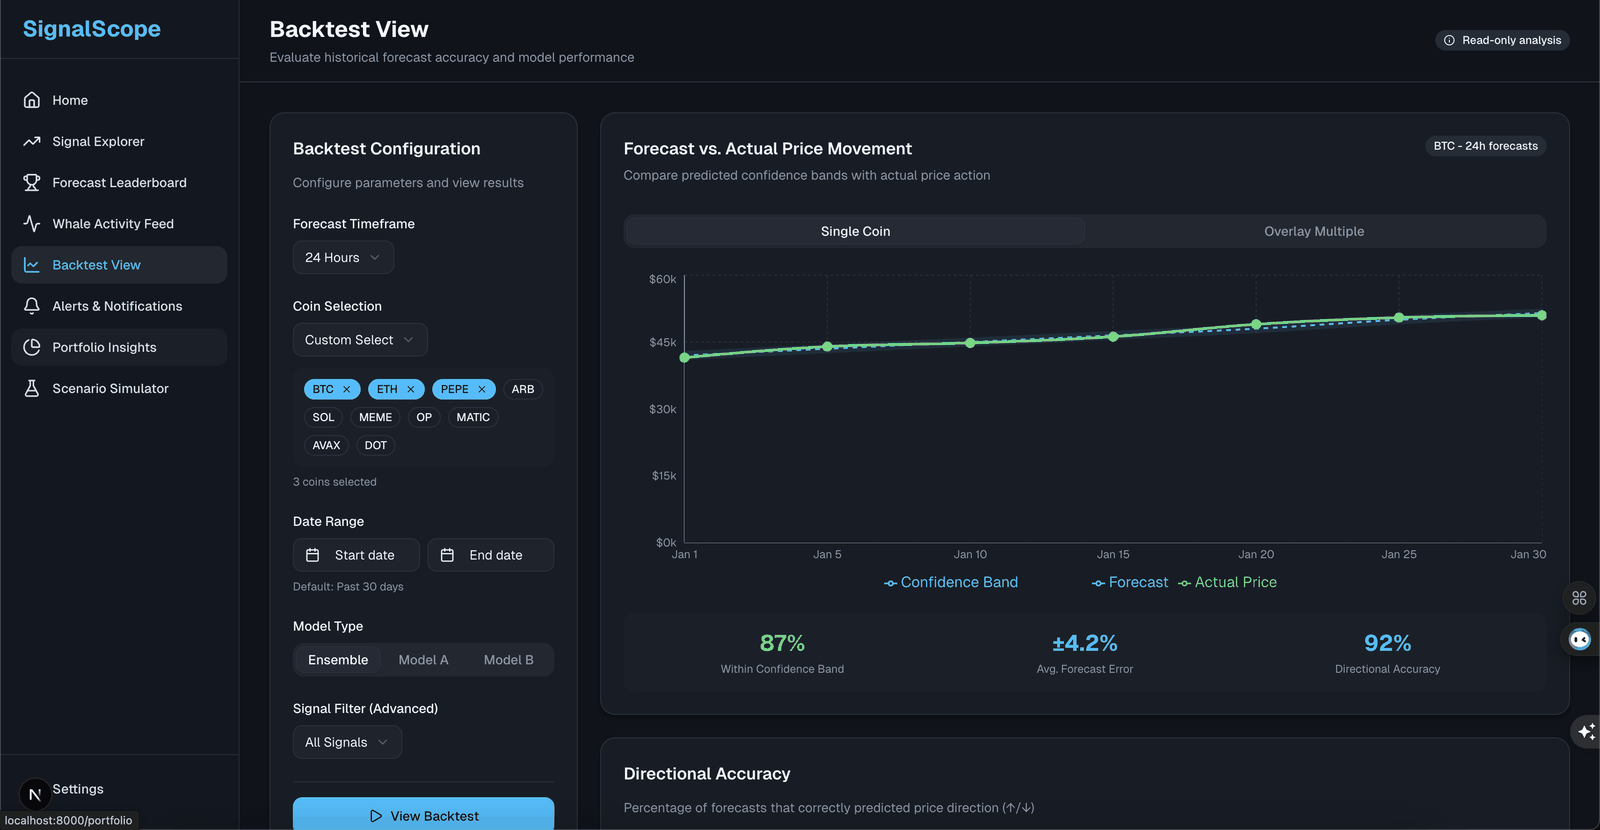This screenshot has height=830, width=1600.
Task: Toggle the AVAX coin chip
Action: pos(326,445)
